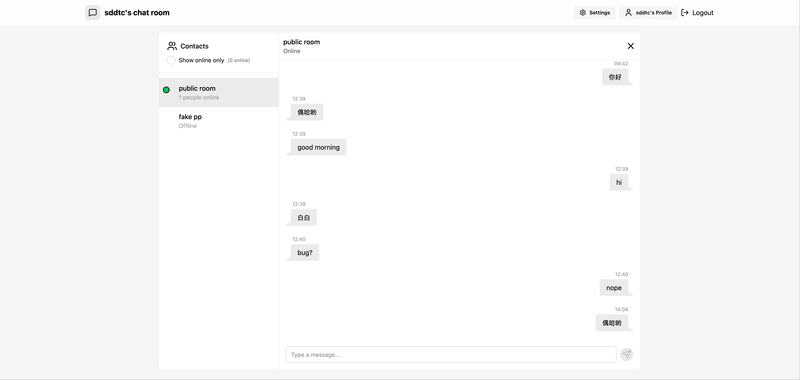Screen dimensions: 800x380
Task: Click the Logout arrow icon
Action: click(x=685, y=13)
